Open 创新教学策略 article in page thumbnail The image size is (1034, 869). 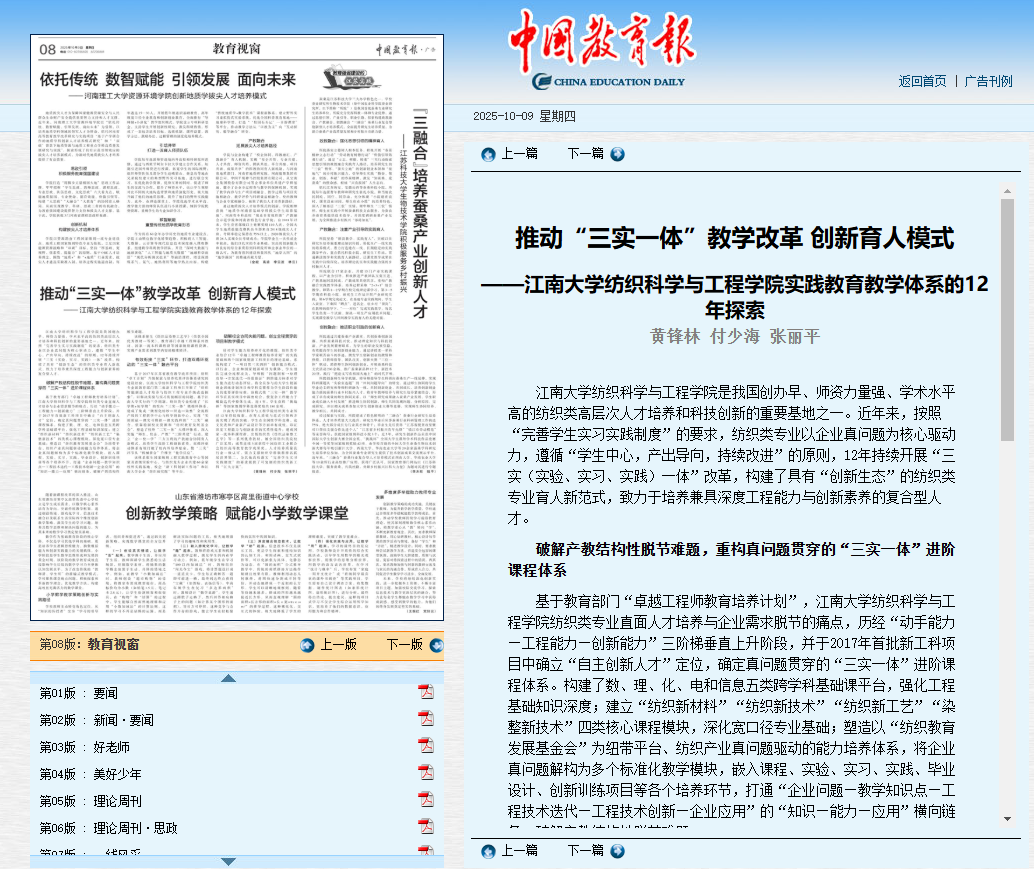pos(237,513)
